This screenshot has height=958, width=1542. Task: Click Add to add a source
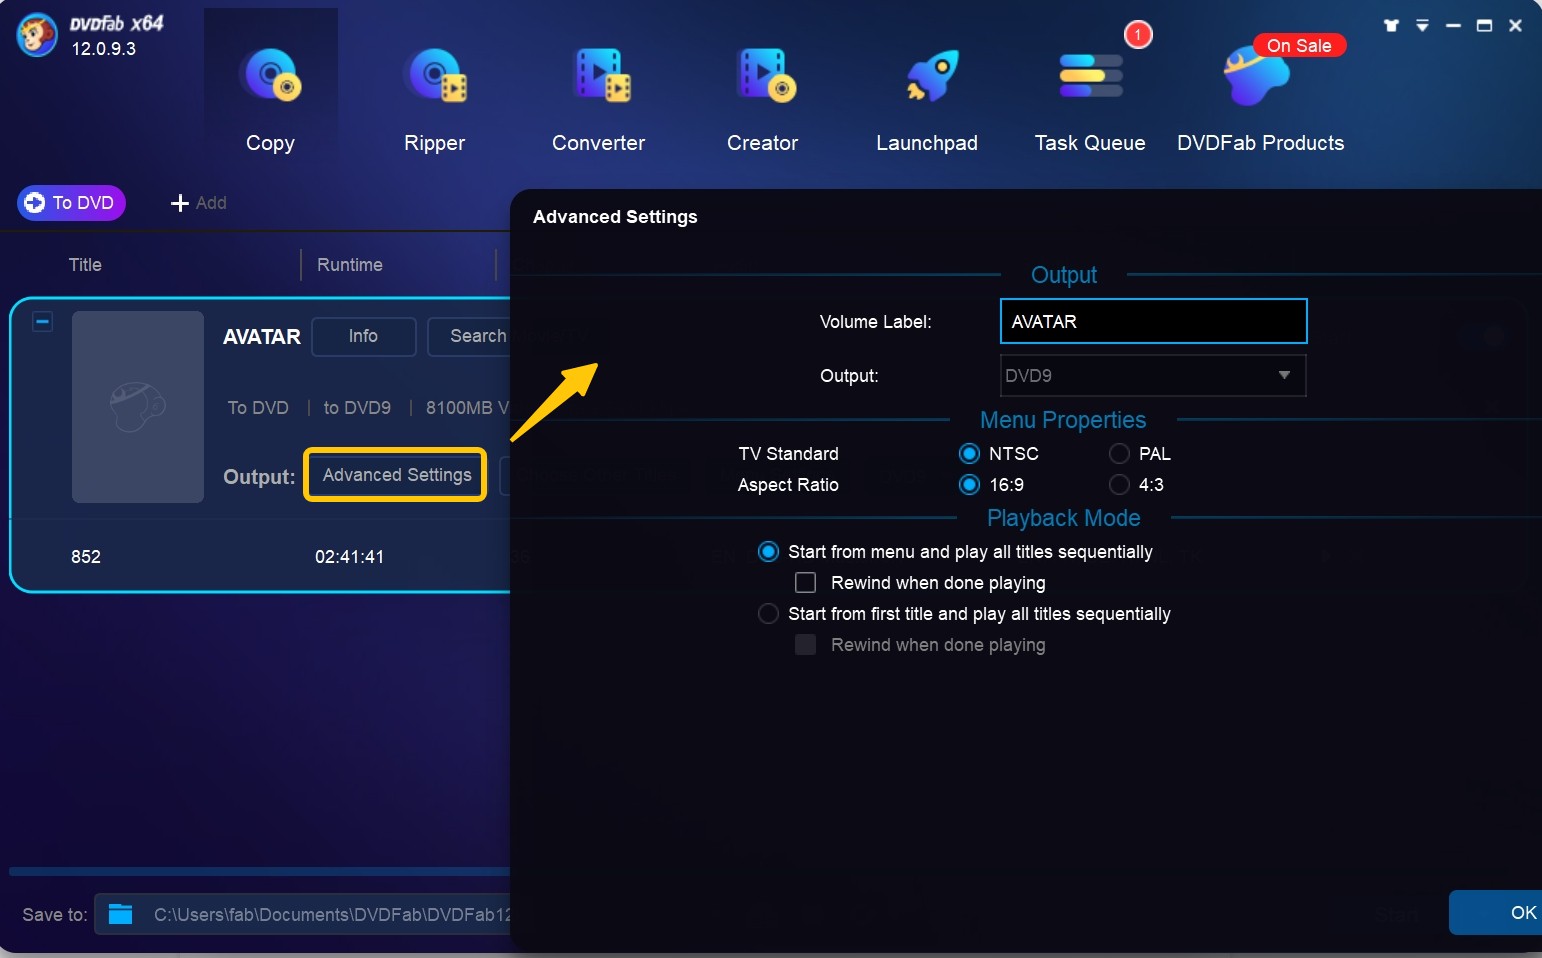click(x=199, y=203)
